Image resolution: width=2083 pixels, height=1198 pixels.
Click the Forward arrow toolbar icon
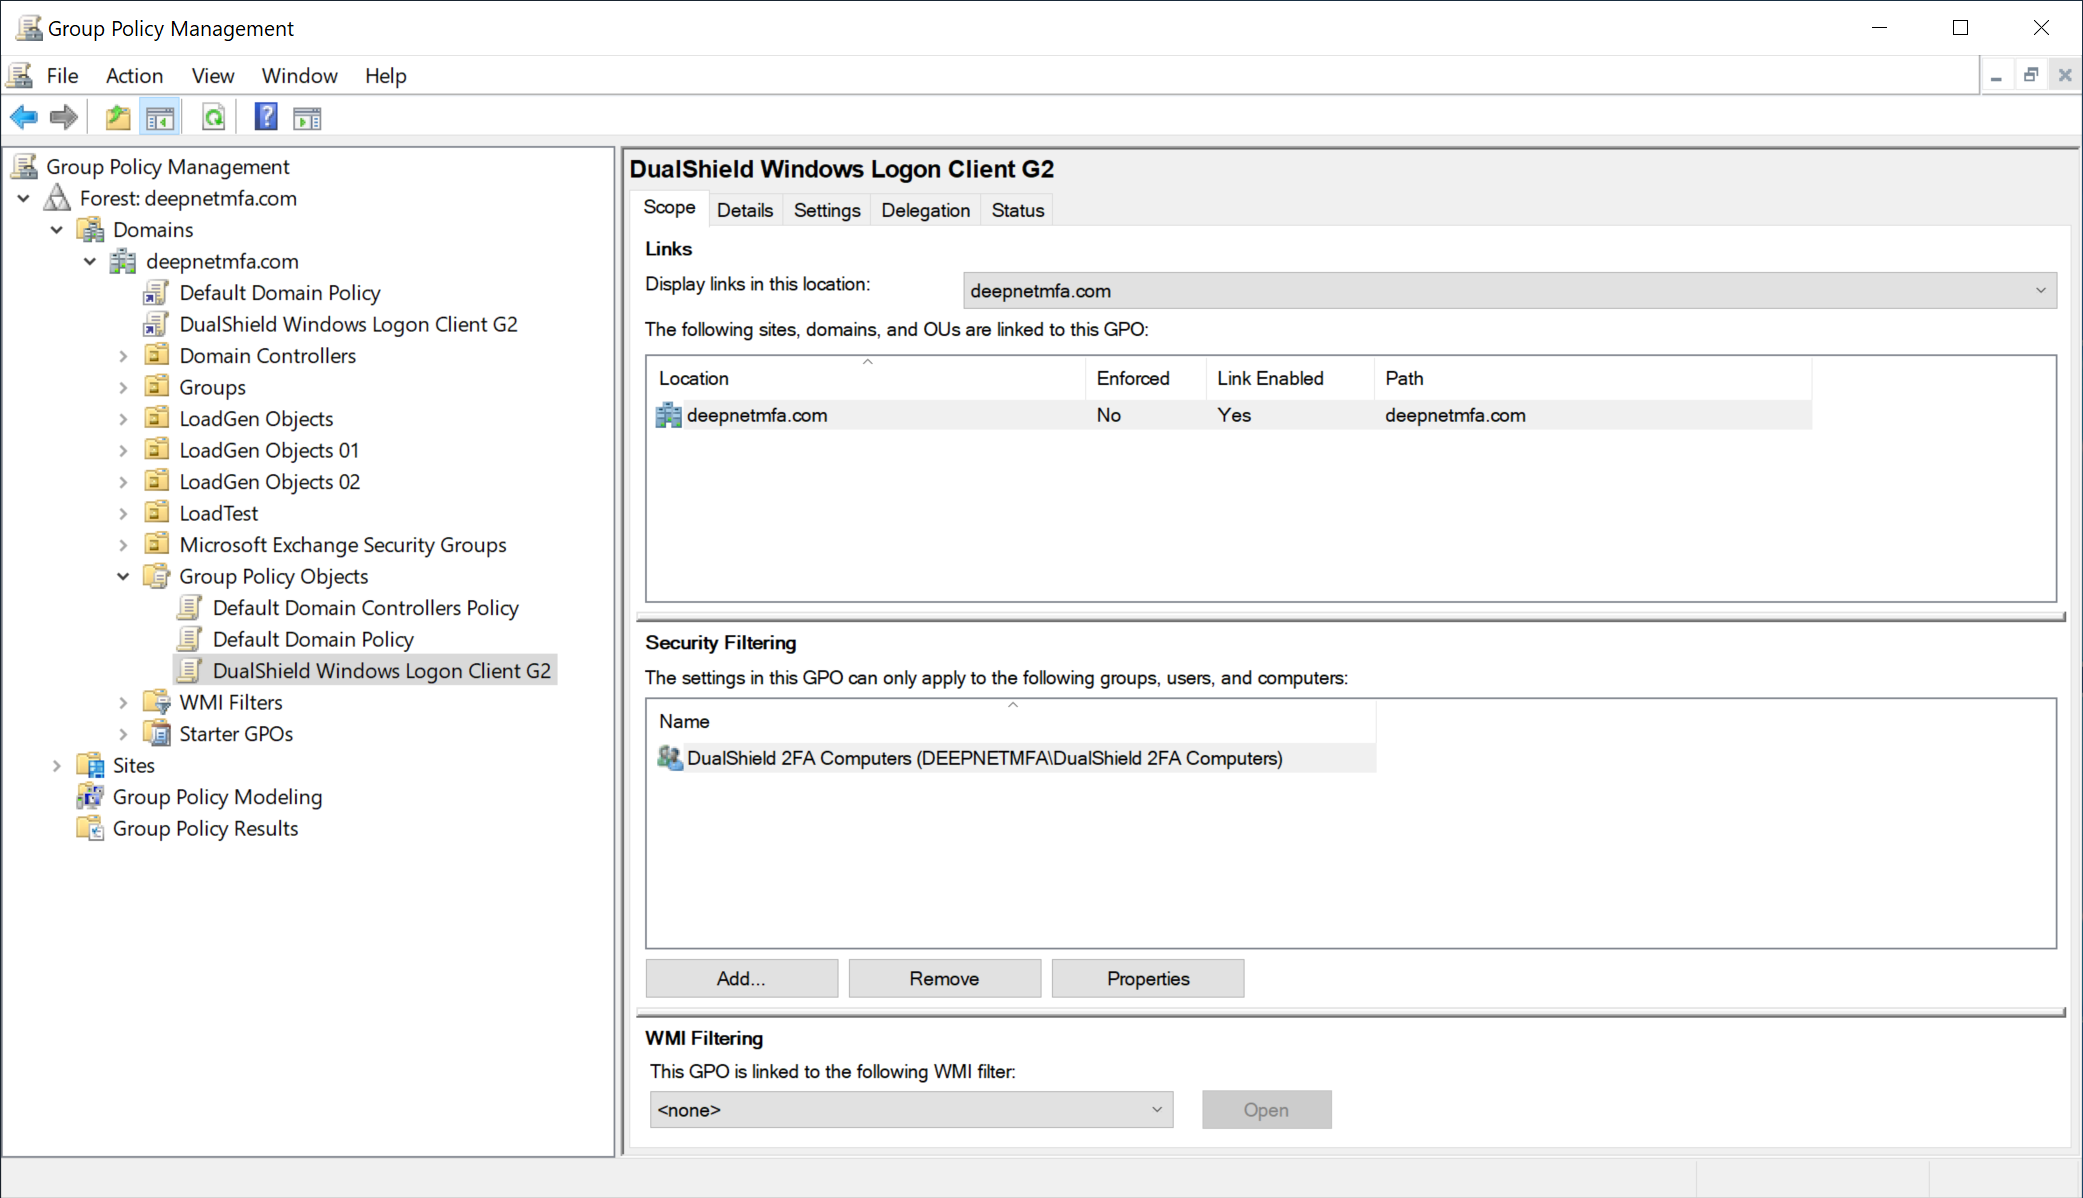64,118
